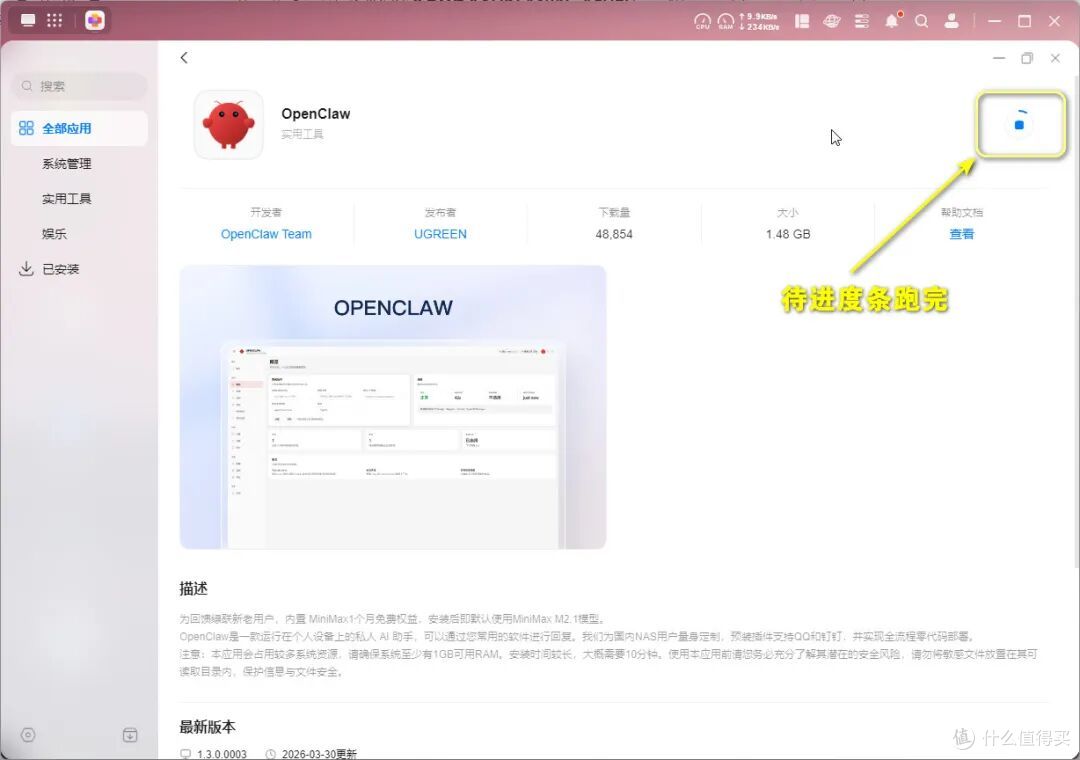Open 娱乐 category
The width and height of the screenshot is (1080, 760).
click(x=54, y=234)
